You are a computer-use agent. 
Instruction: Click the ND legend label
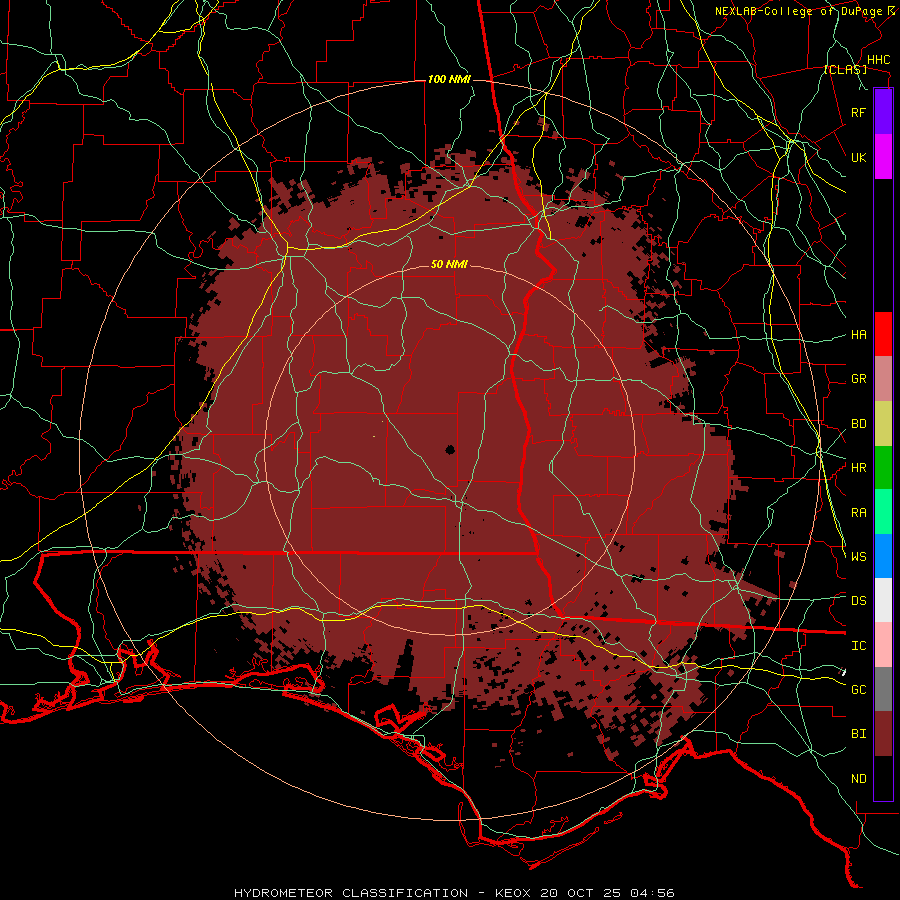pos(858,779)
